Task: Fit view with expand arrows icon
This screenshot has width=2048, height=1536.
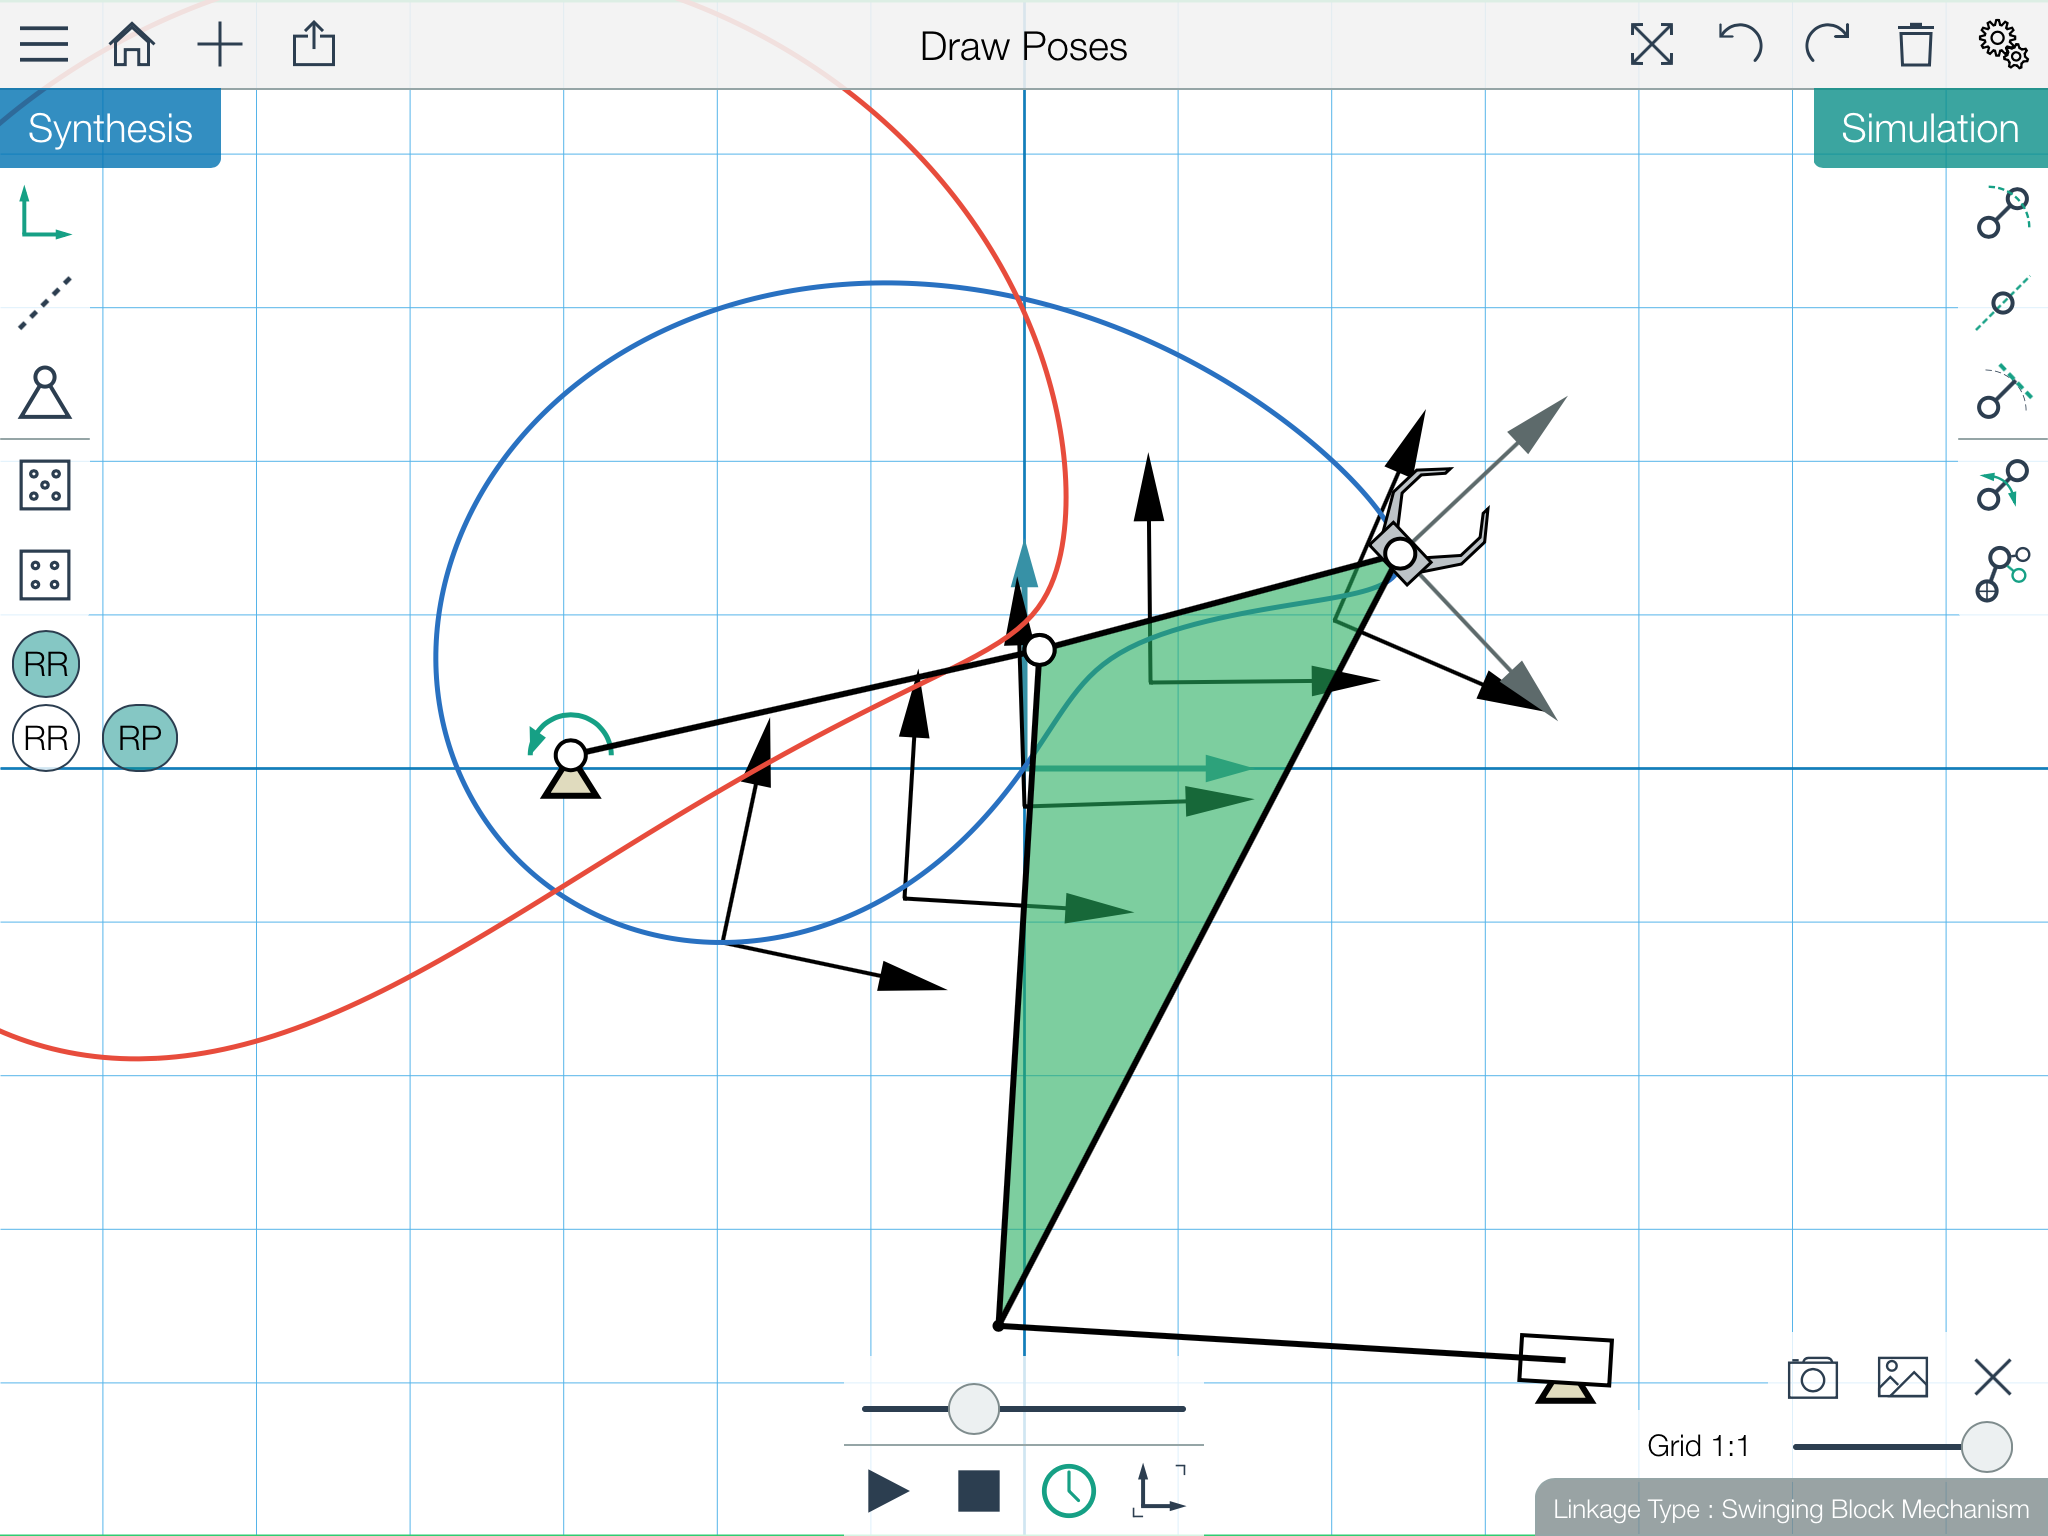Action: (x=1652, y=45)
